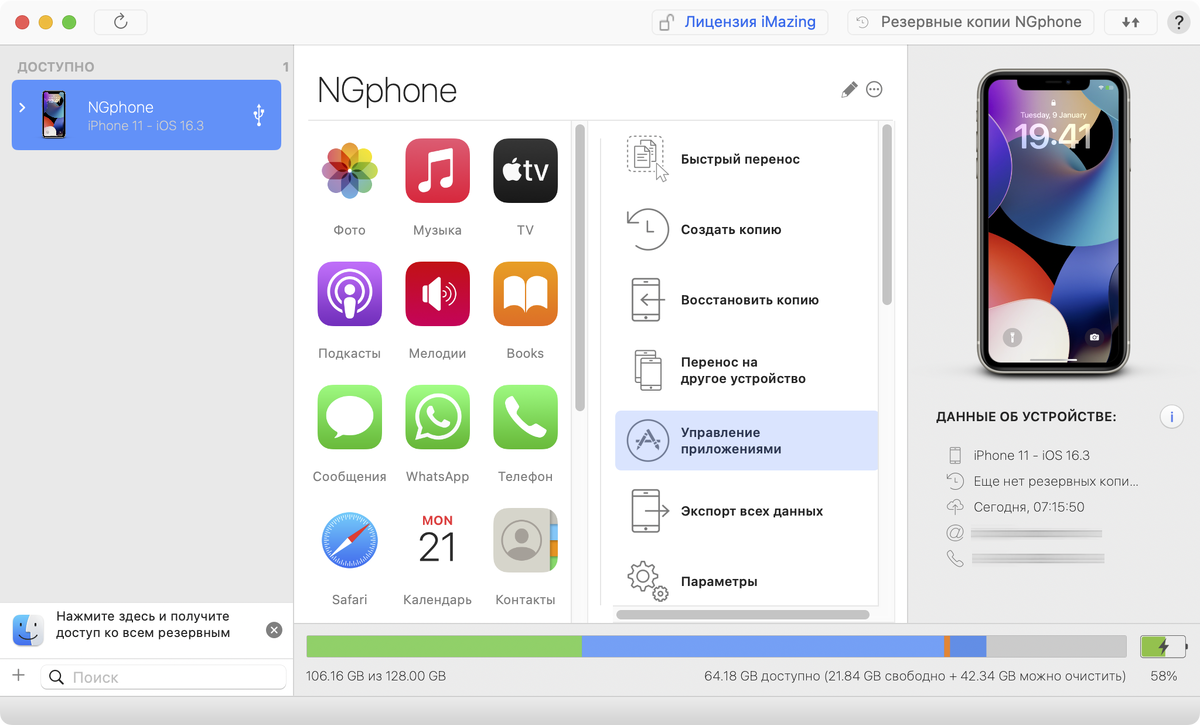Open Safari browsing data
This screenshot has height=725, width=1200.
tap(349, 541)
